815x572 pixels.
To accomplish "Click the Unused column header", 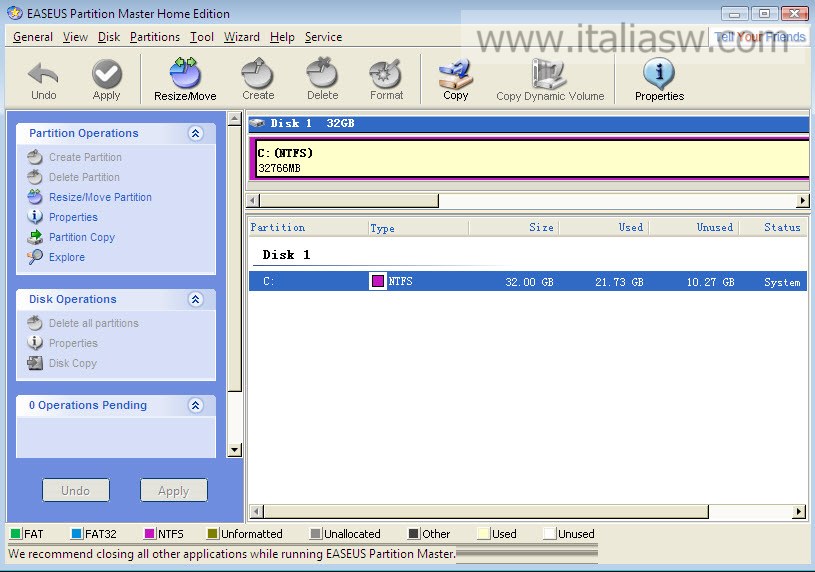I will [694, 228].
